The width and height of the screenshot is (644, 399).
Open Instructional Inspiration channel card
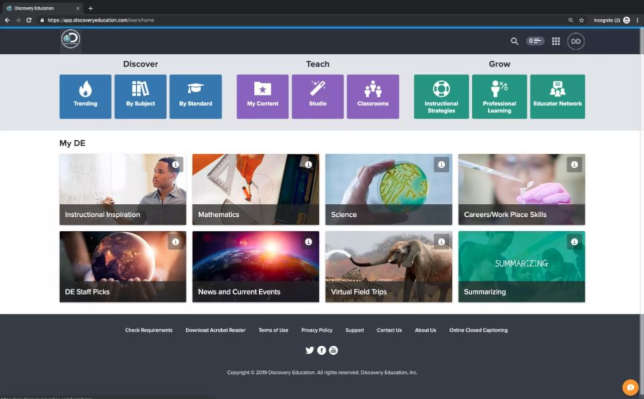pyautogui.click(x=122, y=189)
